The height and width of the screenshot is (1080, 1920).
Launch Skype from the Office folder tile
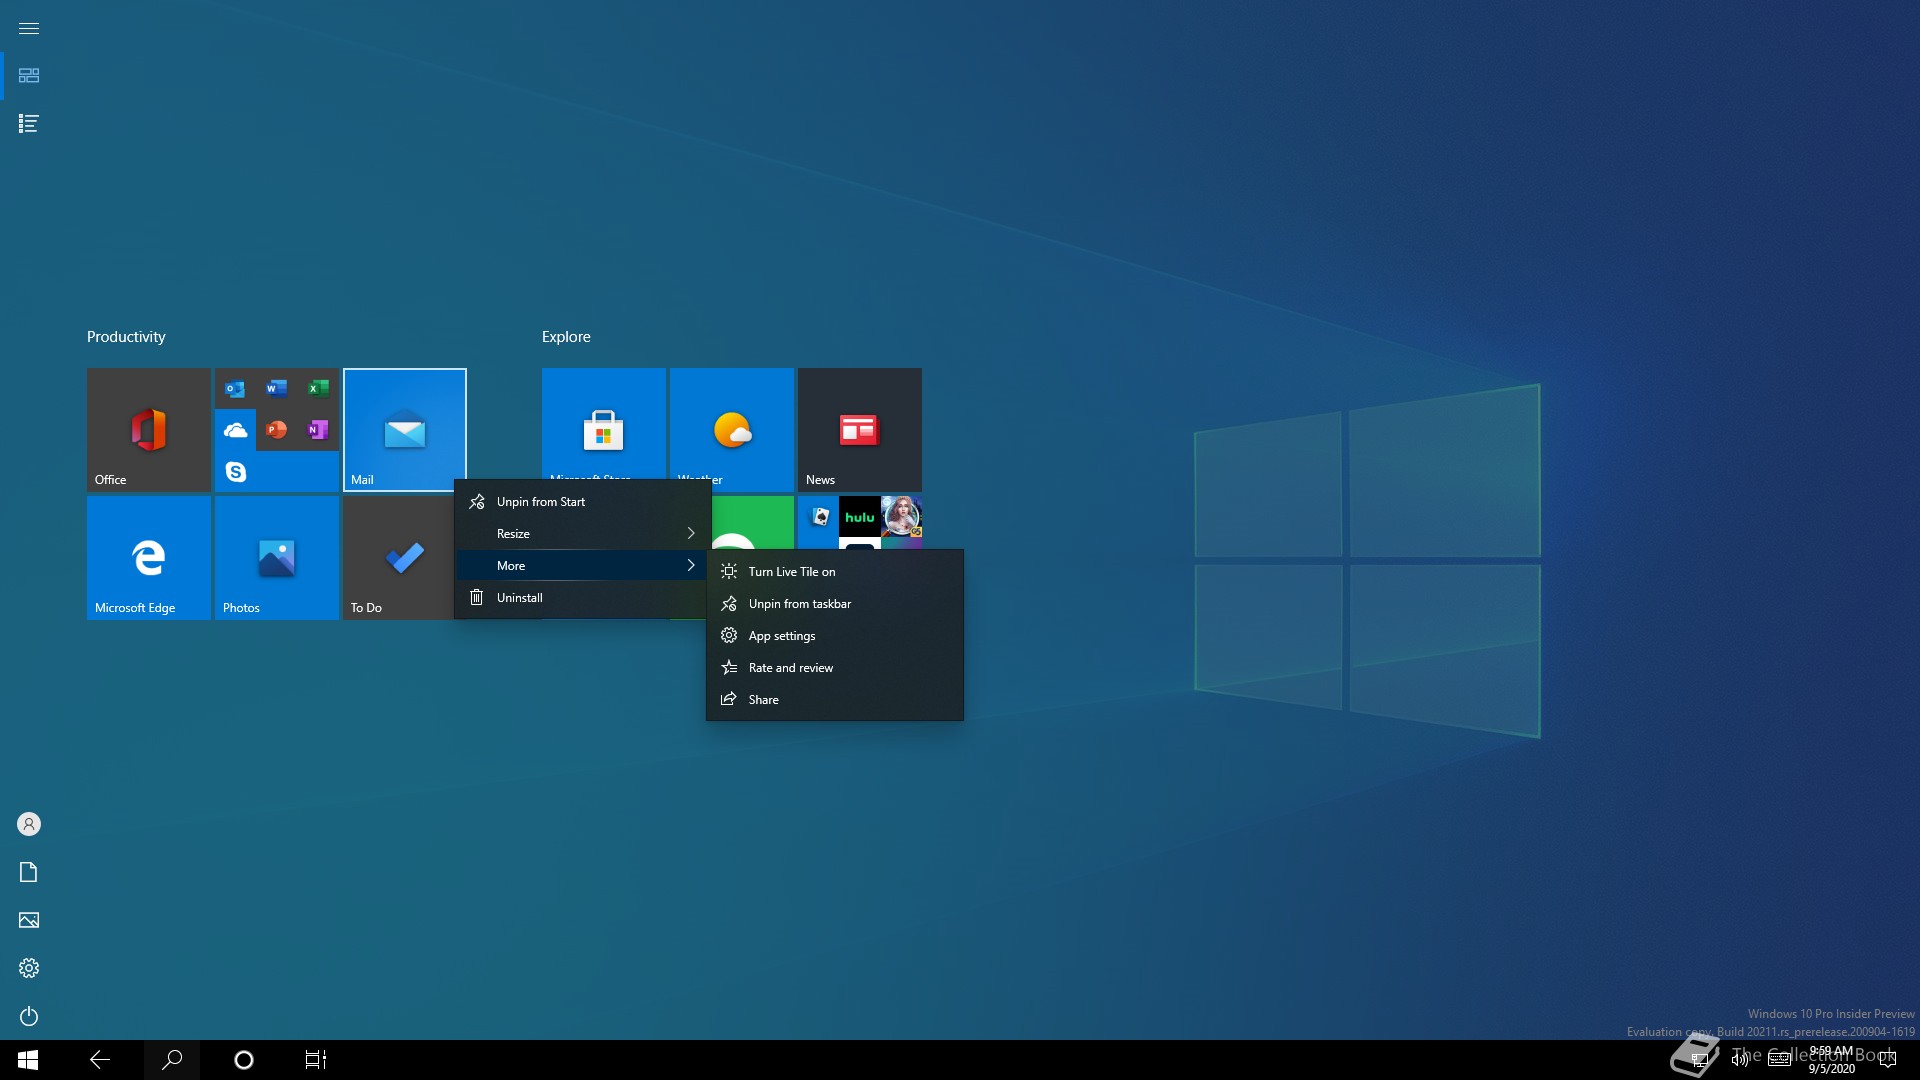tap(235, 471)
